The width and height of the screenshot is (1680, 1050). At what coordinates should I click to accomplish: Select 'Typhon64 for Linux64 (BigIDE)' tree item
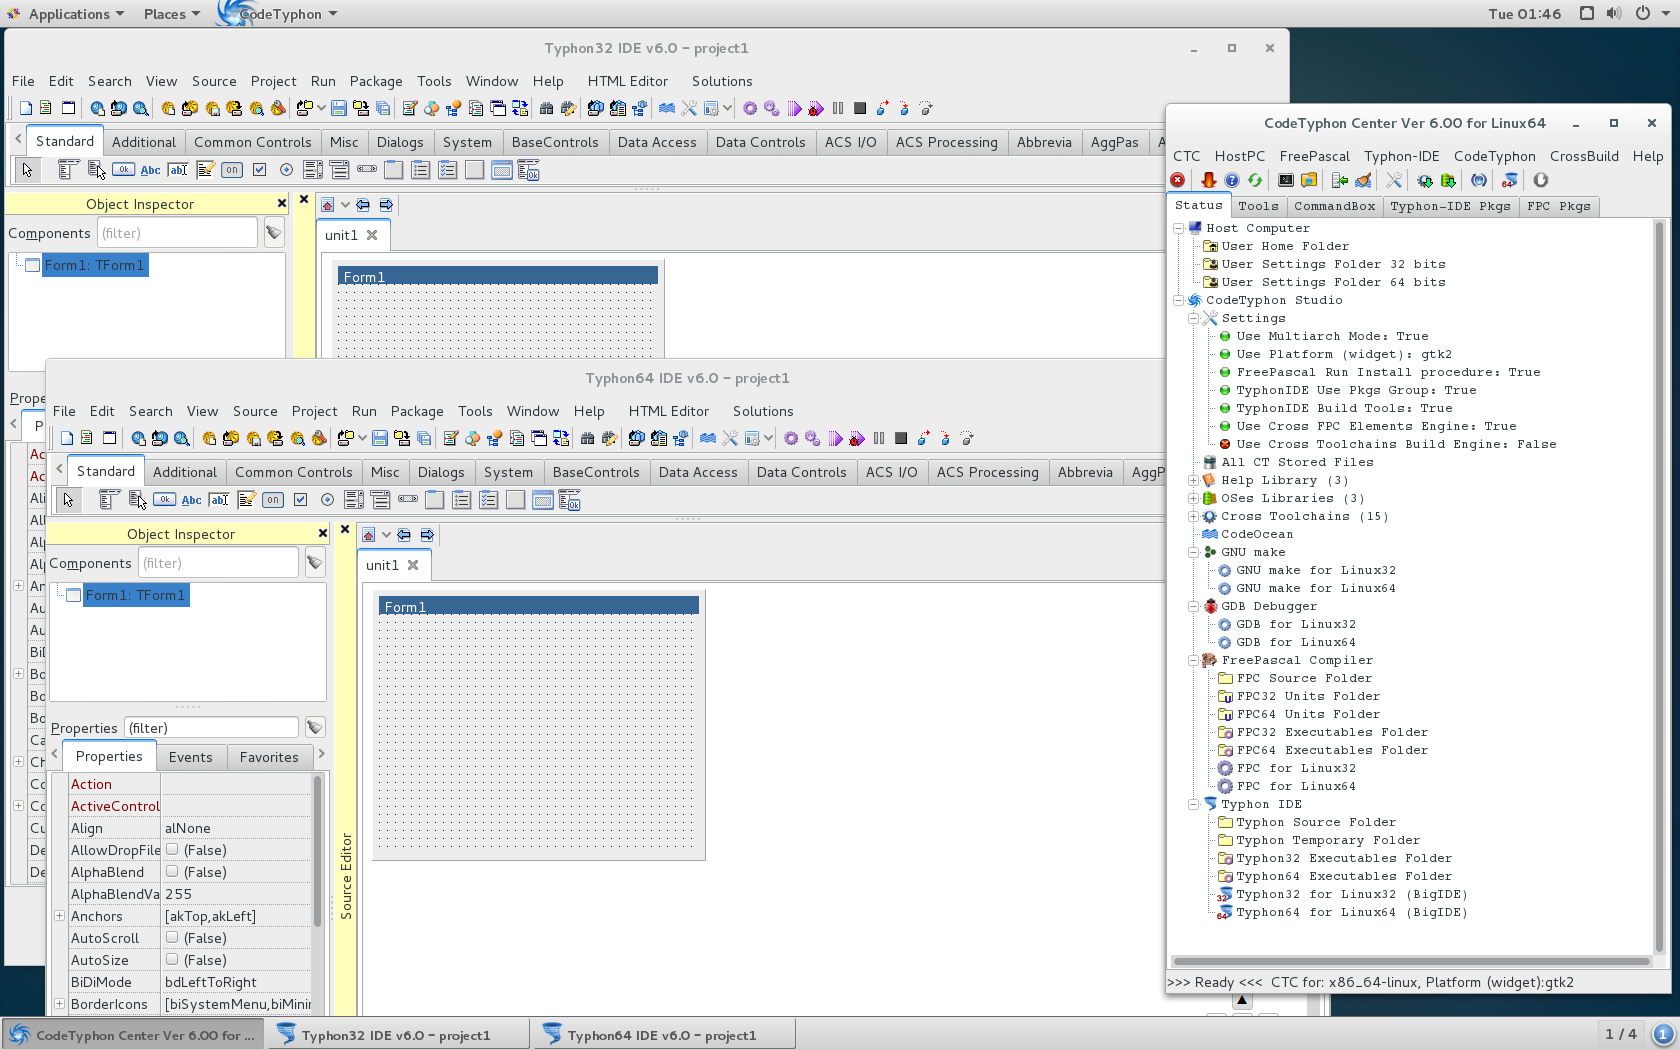point(1352,912)
